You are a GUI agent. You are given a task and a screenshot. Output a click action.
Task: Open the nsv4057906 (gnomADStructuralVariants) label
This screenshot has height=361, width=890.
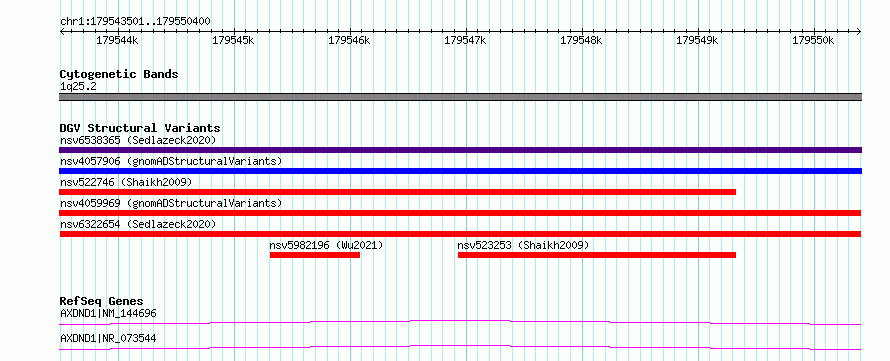tap(171, 161)
